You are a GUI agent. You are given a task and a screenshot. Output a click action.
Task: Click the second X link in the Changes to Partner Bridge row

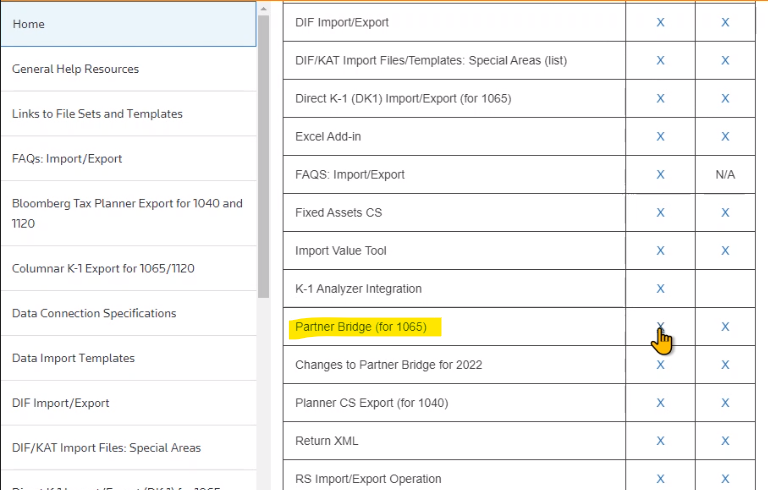(x=725, y=365)
